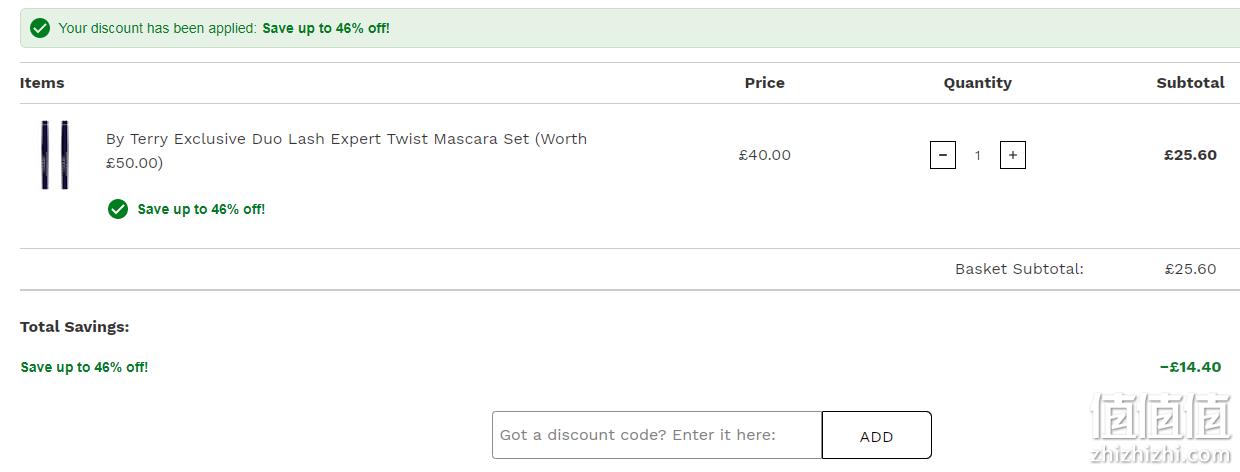
Task: Open the mascara set product thumbnail
Action: pos(54,155)
